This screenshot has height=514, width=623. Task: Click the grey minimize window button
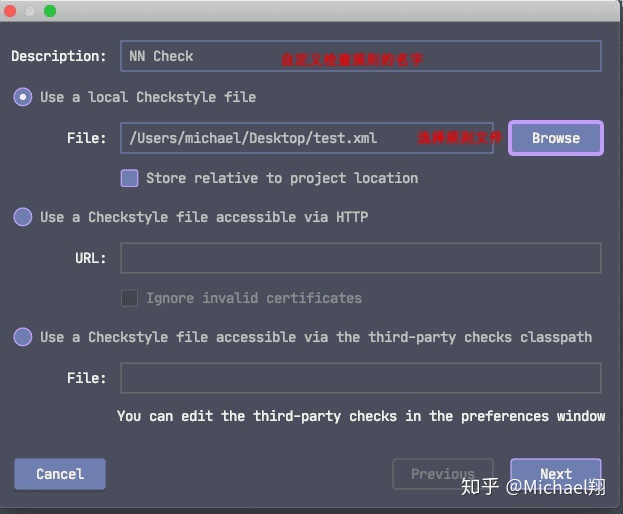pyautogui.click(x=30, y=11)
